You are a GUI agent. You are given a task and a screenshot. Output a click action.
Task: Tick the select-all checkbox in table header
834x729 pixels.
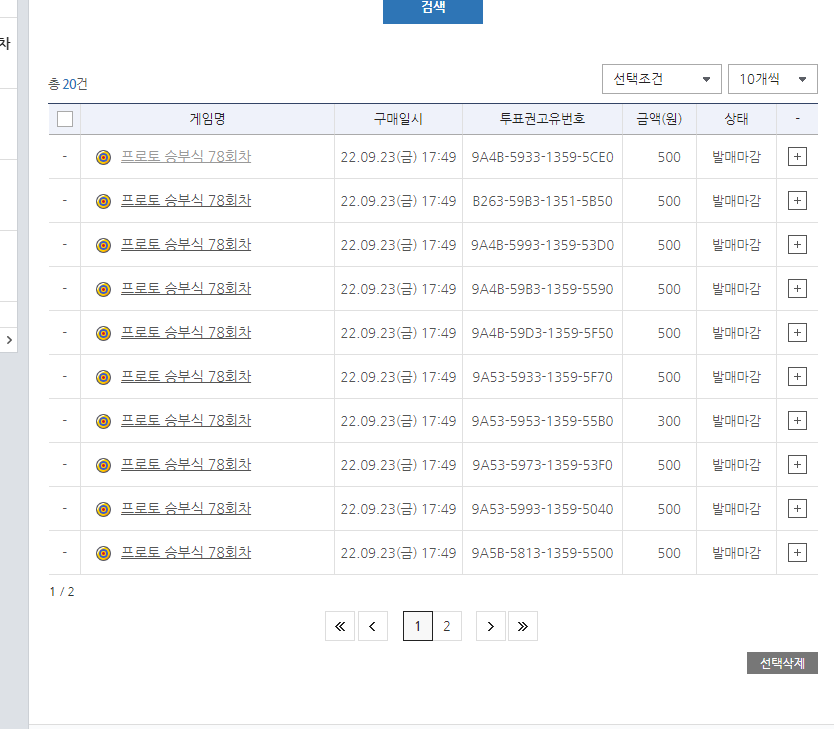click(65, 119)
